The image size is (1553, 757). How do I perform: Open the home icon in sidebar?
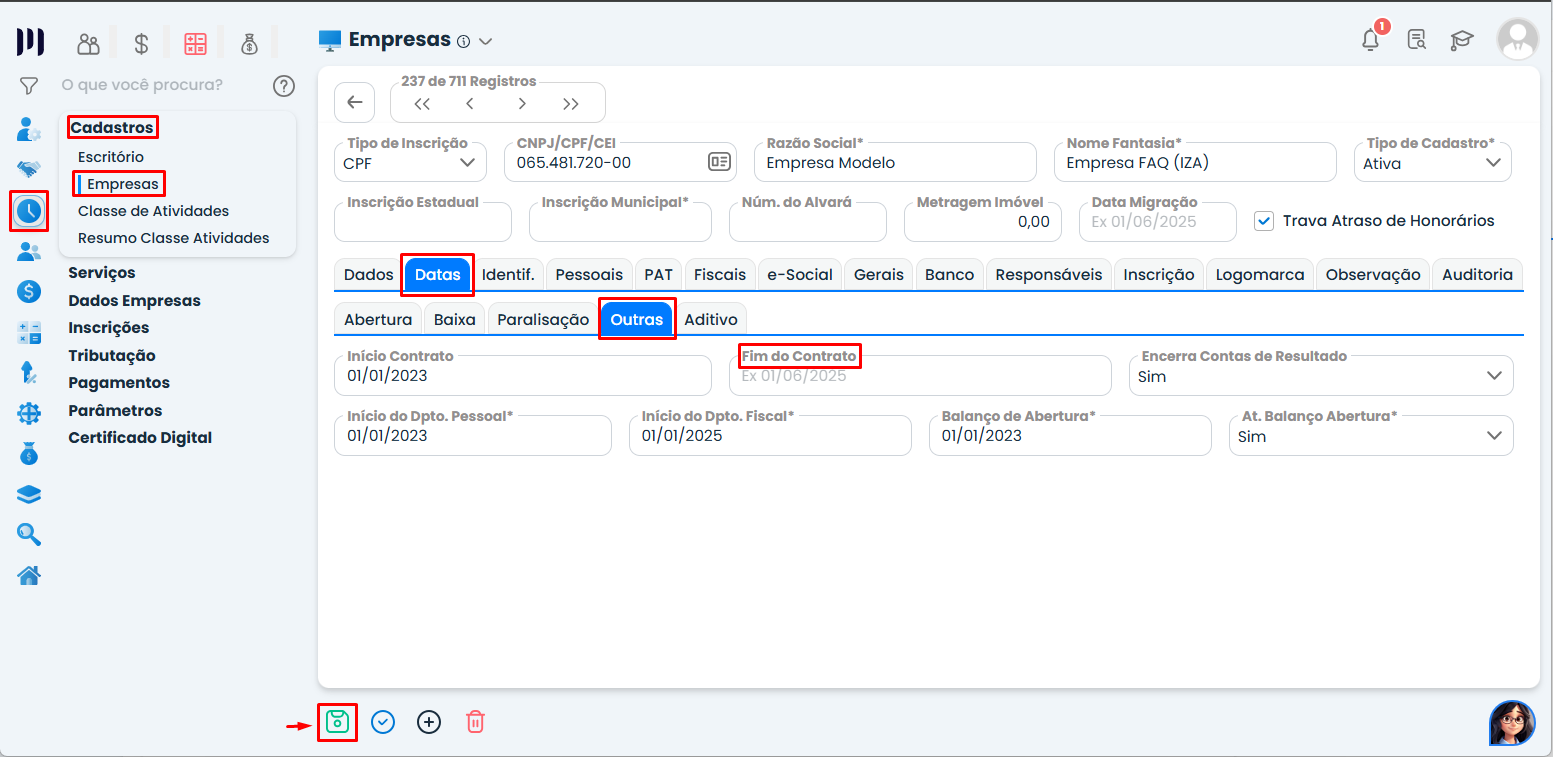(29, 575)
